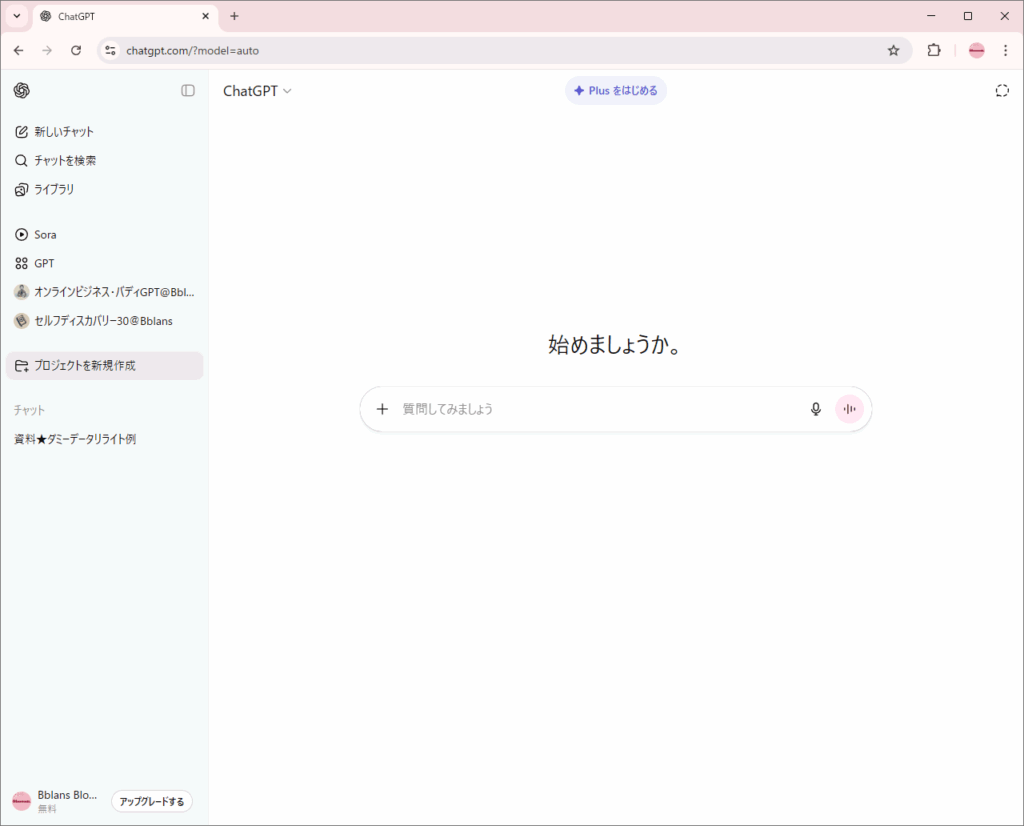Focus the 質問してみましょう message field

(600, 409)
